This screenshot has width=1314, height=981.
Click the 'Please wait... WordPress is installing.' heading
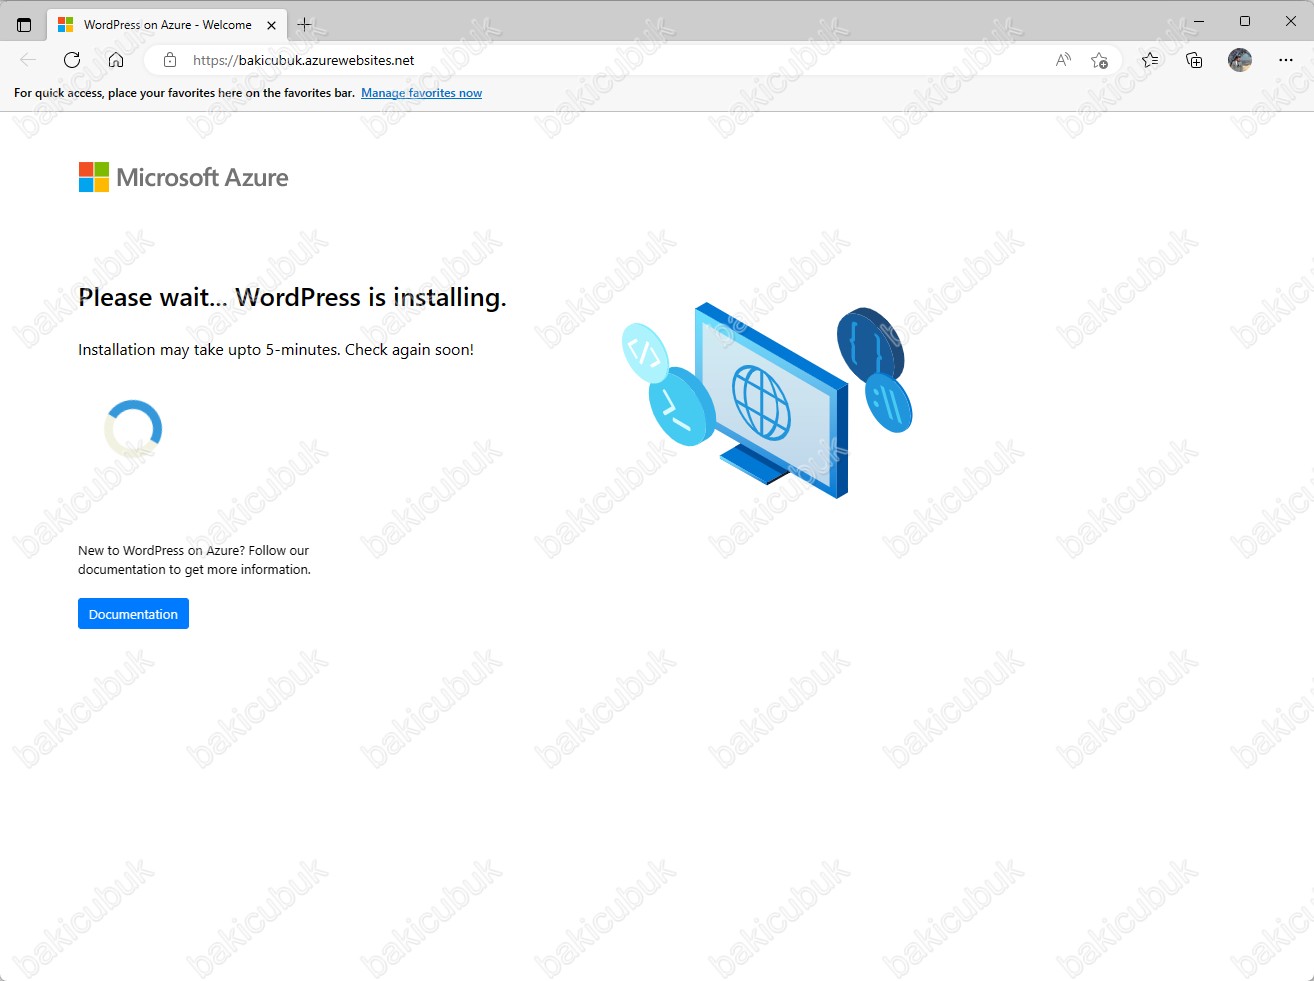pyautogui.click(x=292, y=297)
